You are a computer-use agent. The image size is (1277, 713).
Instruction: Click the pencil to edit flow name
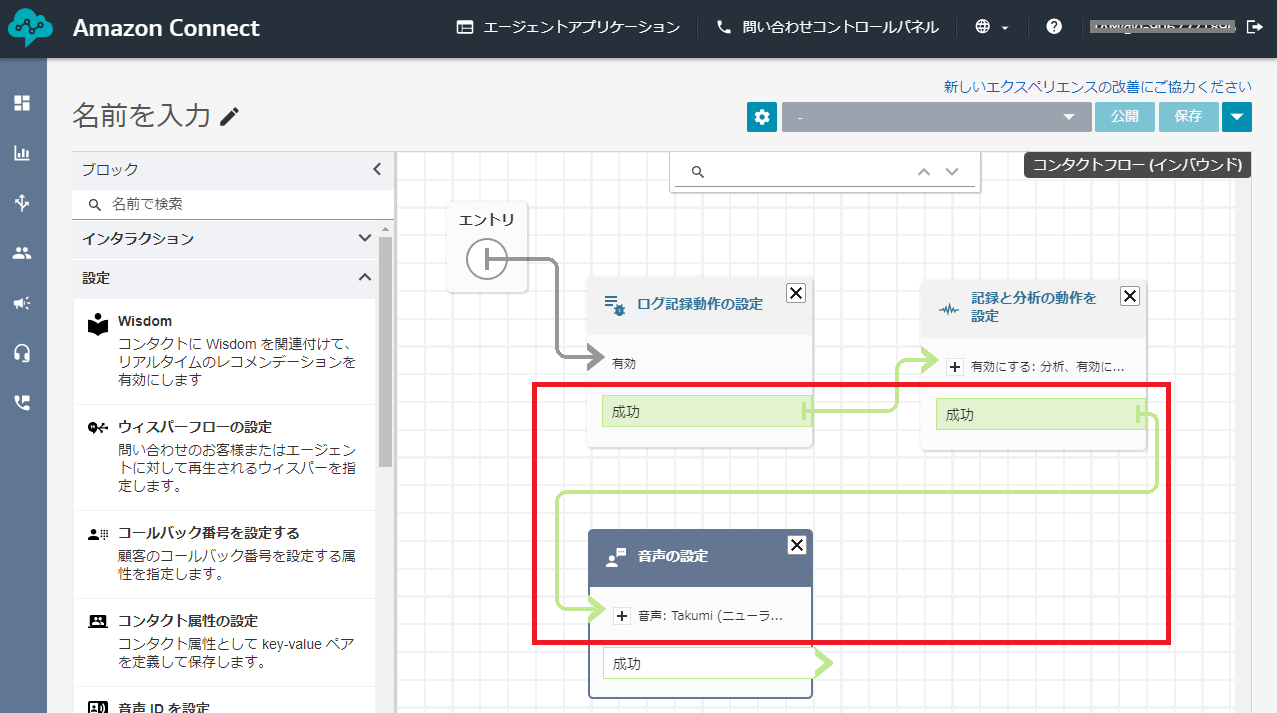click(x=230, y=116)
